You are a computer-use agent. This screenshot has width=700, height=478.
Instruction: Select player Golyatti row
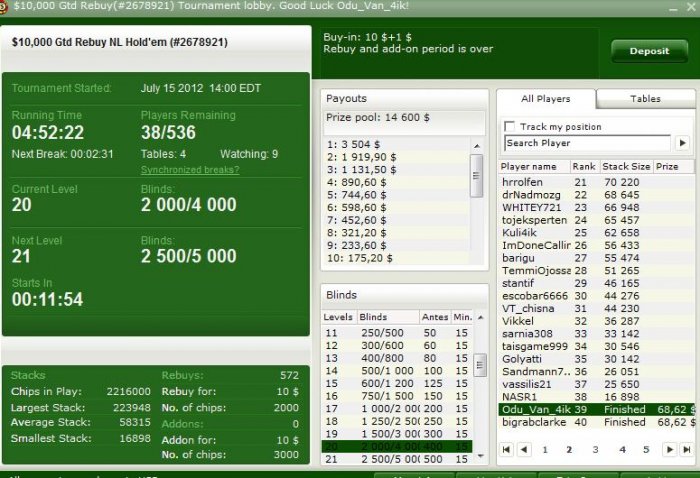[596, 359]
